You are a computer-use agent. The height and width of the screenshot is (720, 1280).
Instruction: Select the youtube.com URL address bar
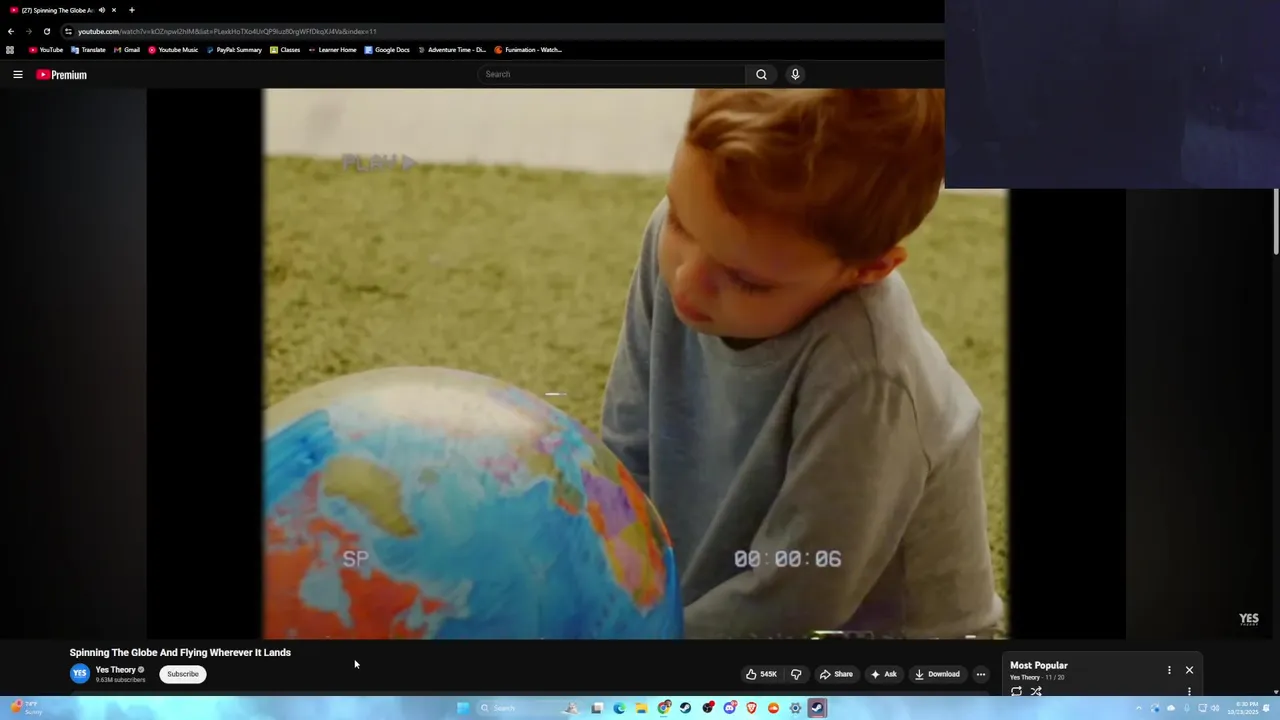(227, 31)
